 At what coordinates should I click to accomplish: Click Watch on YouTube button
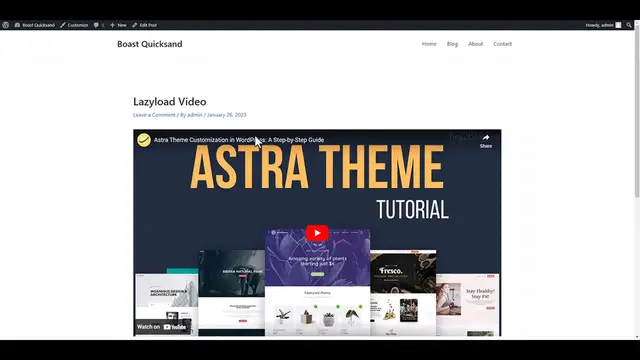162,327
